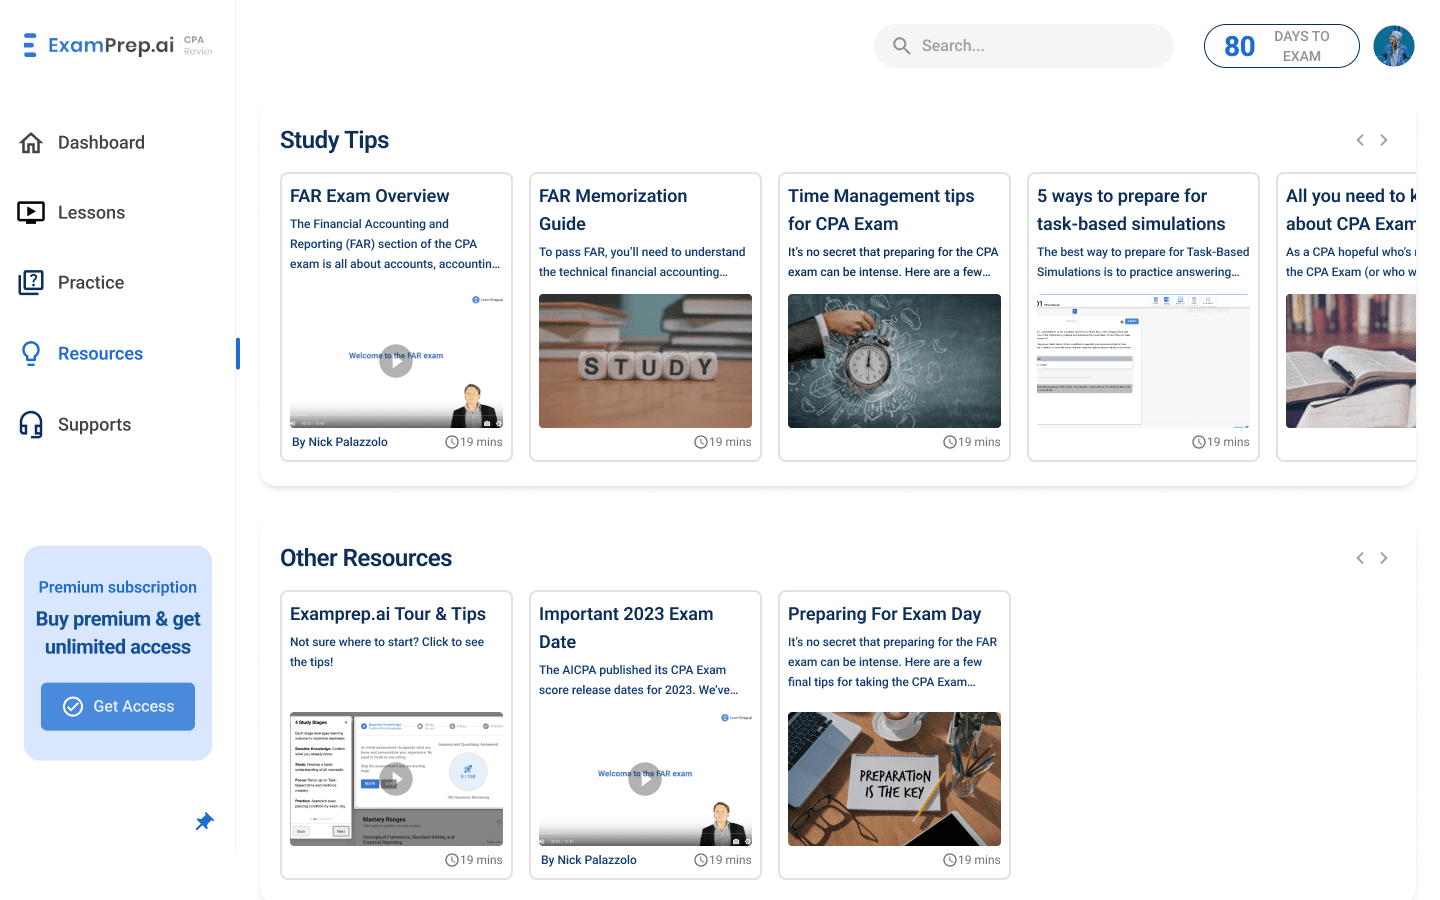
Task: Click the task-based simulations screenshot thumbnail
Action: [1143, 361]
